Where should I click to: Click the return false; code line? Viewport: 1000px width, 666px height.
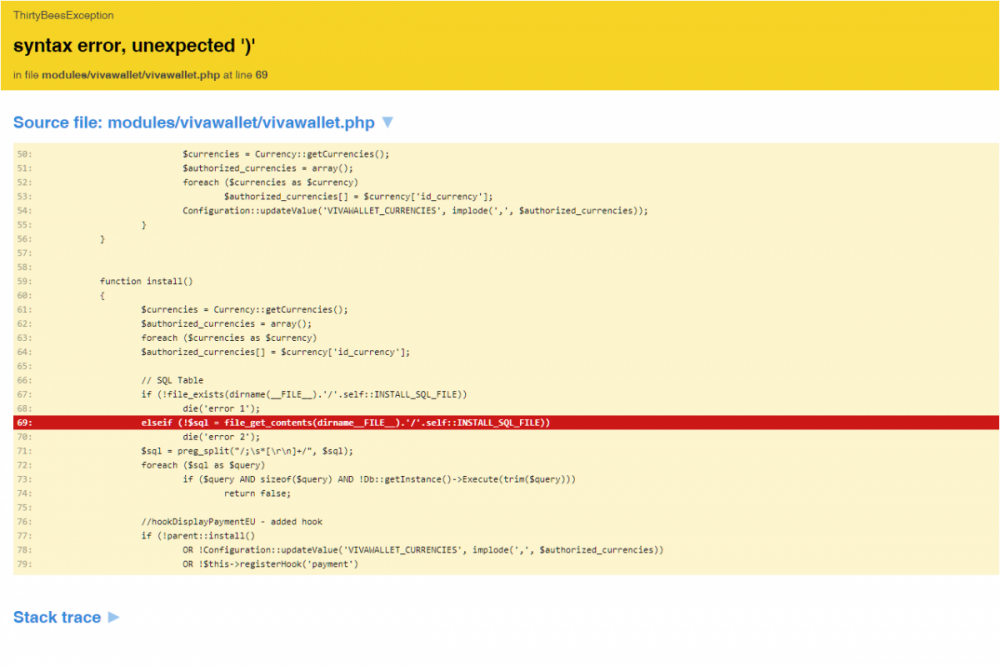[257, 493]
